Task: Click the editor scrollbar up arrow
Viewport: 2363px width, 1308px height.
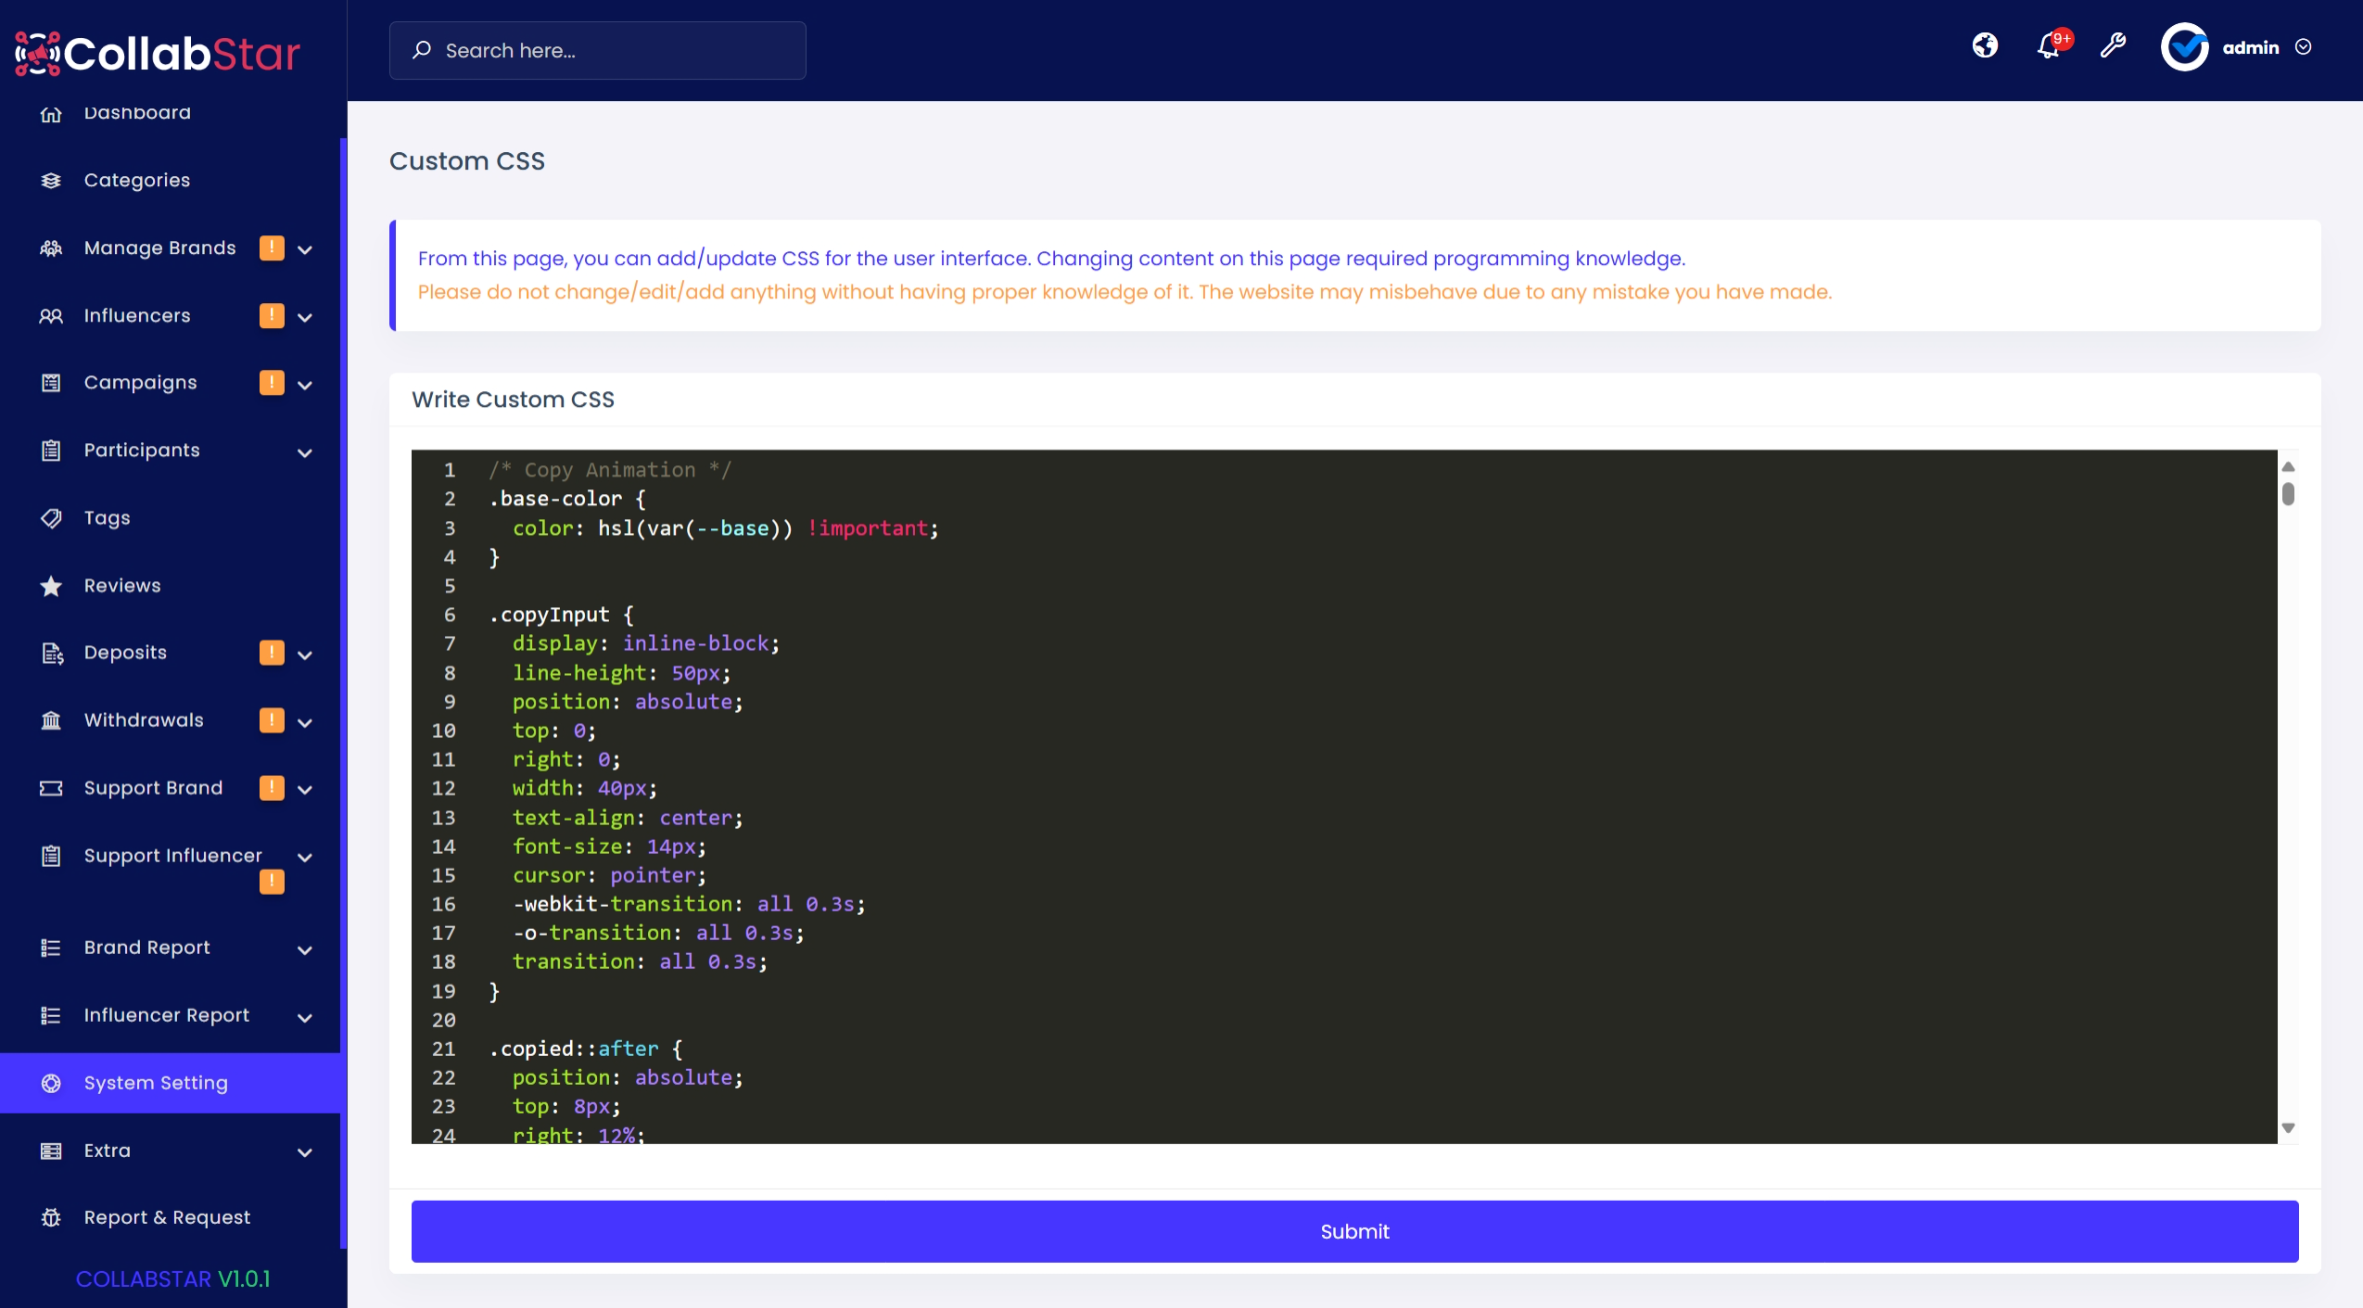Action: pos(2287,467)
